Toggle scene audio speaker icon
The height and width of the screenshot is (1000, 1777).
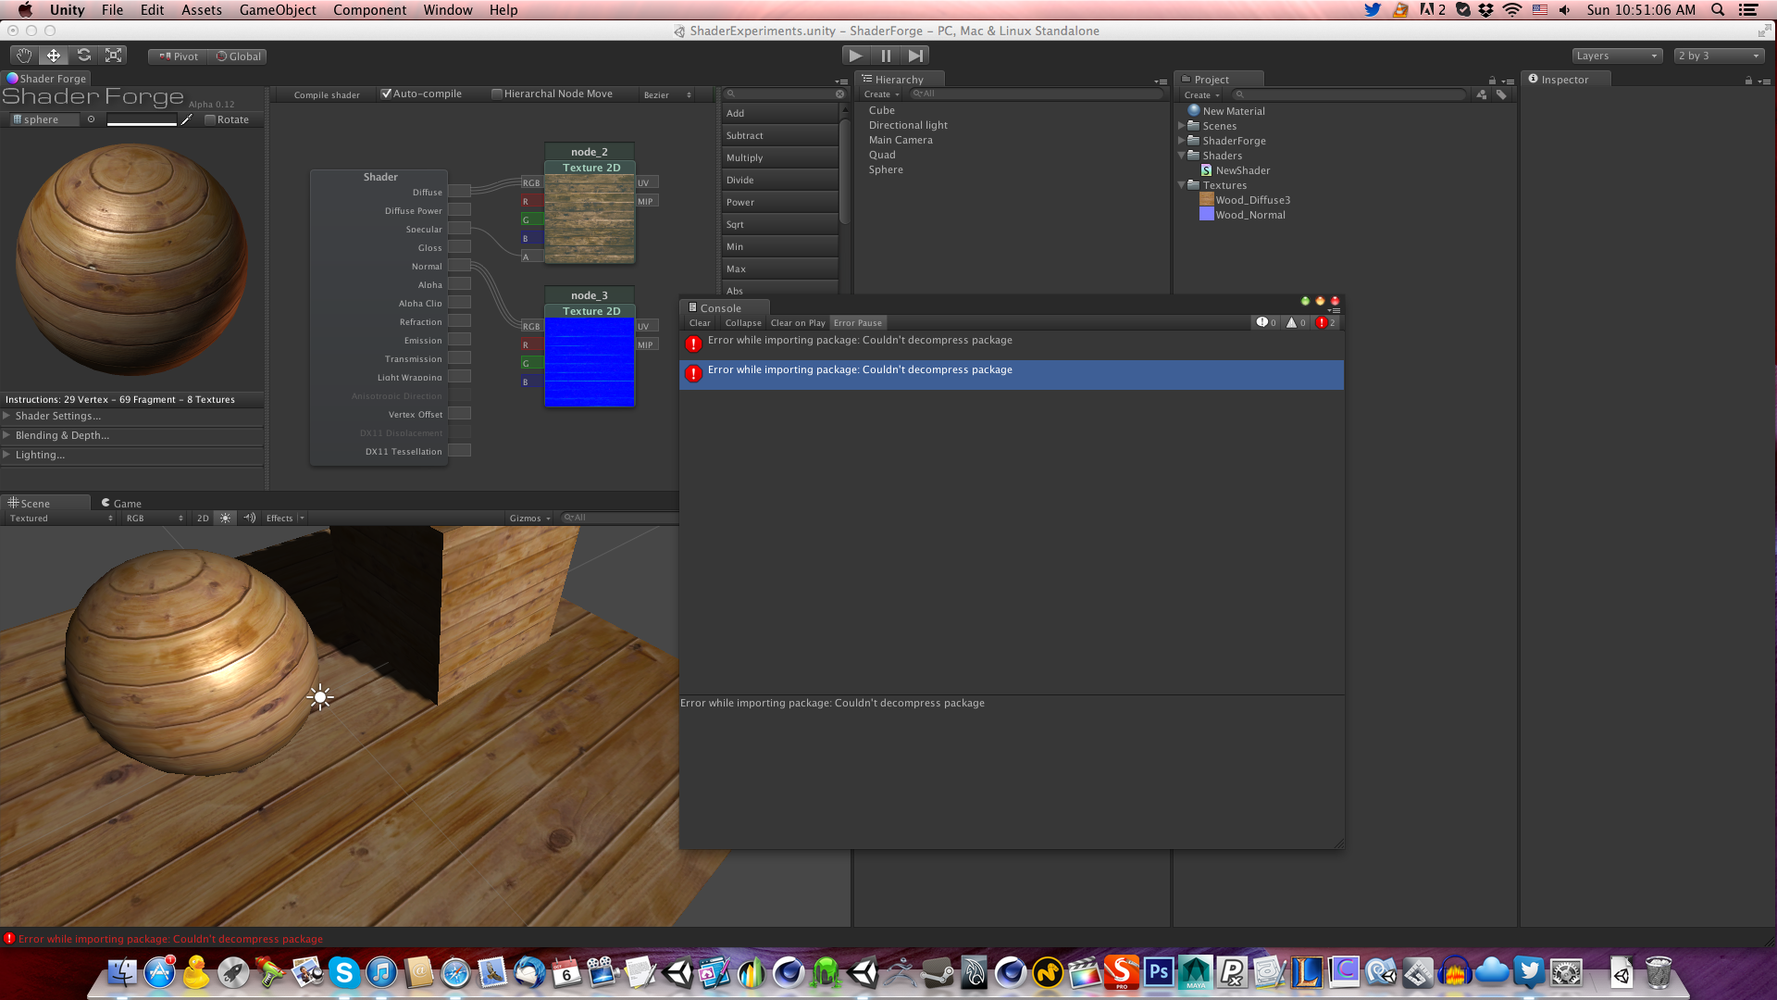(249, 518)
